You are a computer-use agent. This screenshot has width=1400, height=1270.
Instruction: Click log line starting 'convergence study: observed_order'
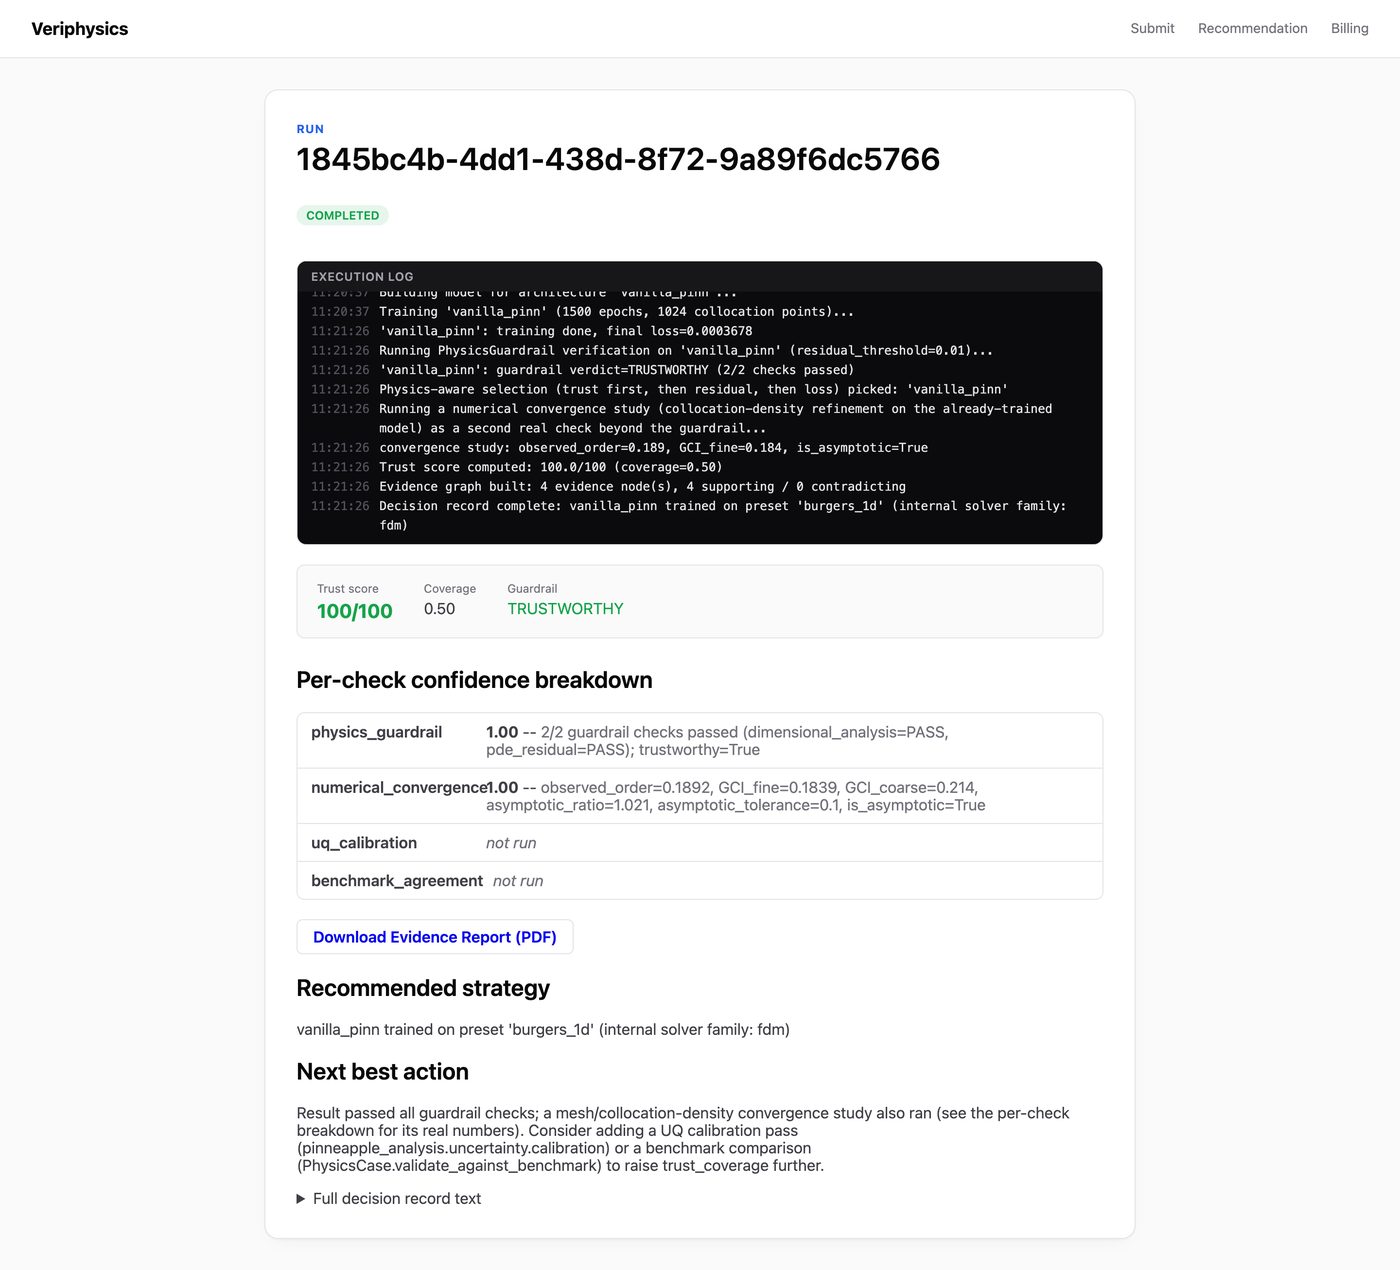coord(653,448)
